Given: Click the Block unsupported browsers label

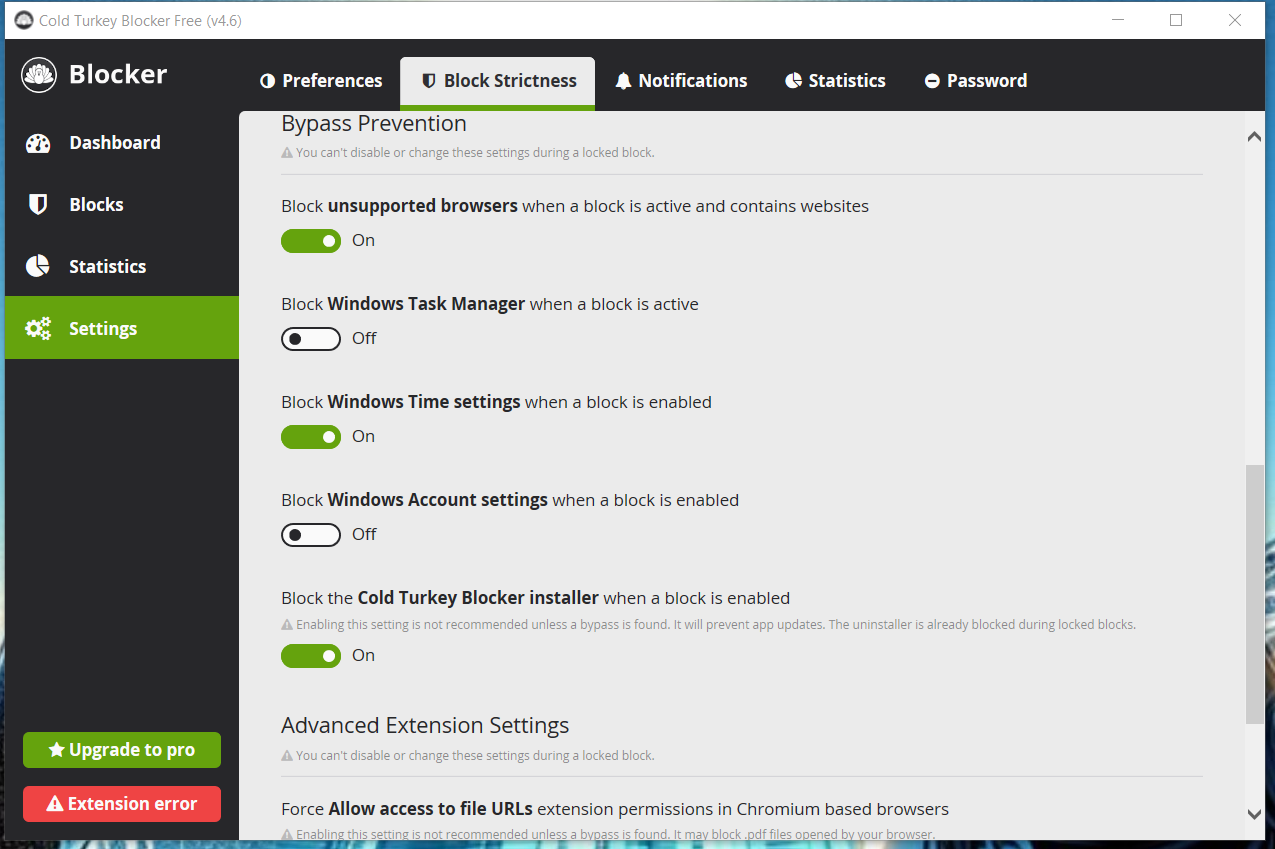Looking at the screenshot, I should pyautogui.click(x=575, y=207).
